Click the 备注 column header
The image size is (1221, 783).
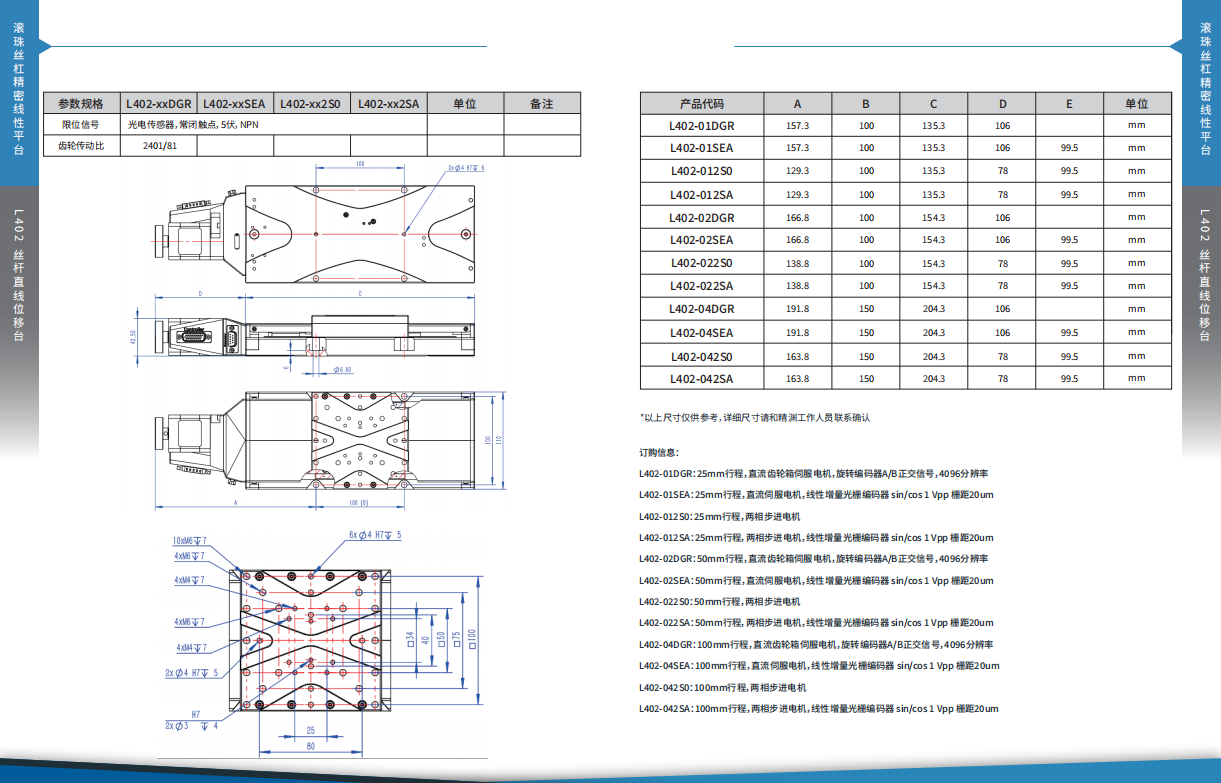[x=541, y=103]
